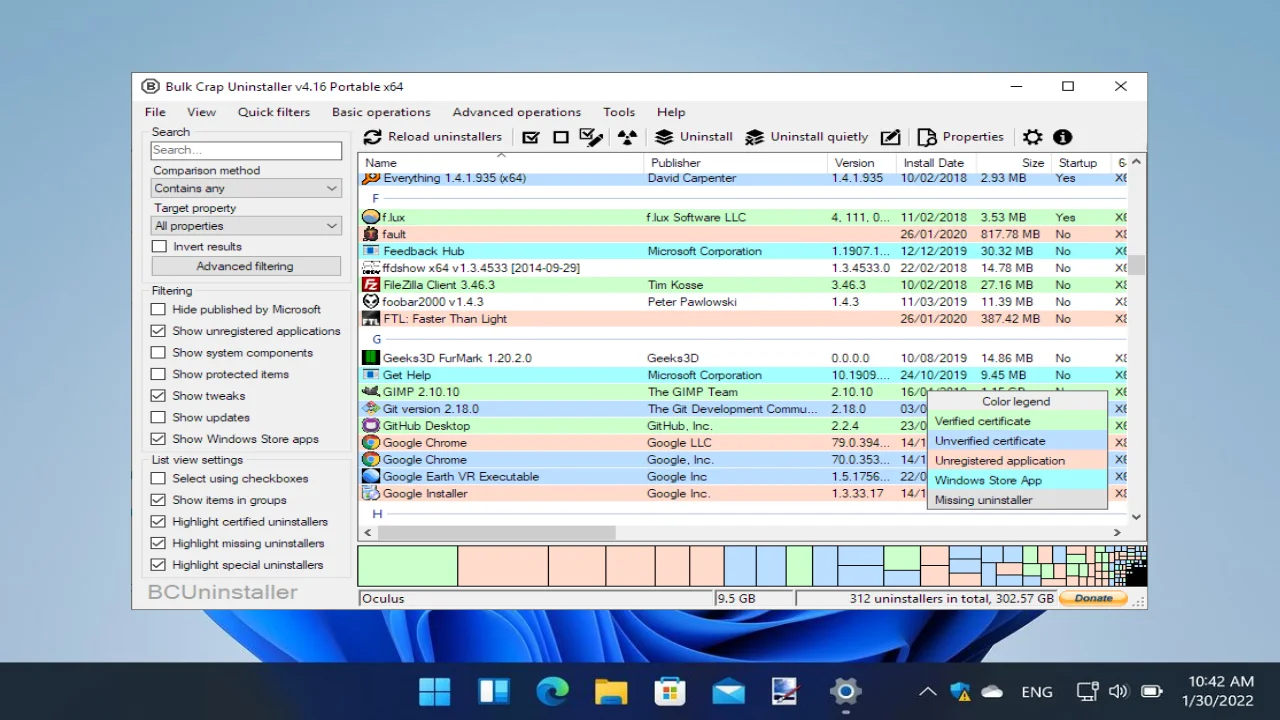The width and height of the screenshot is (1280, 720).
Task: Show hidden icons in the system tray
Action: click(927, 691)
